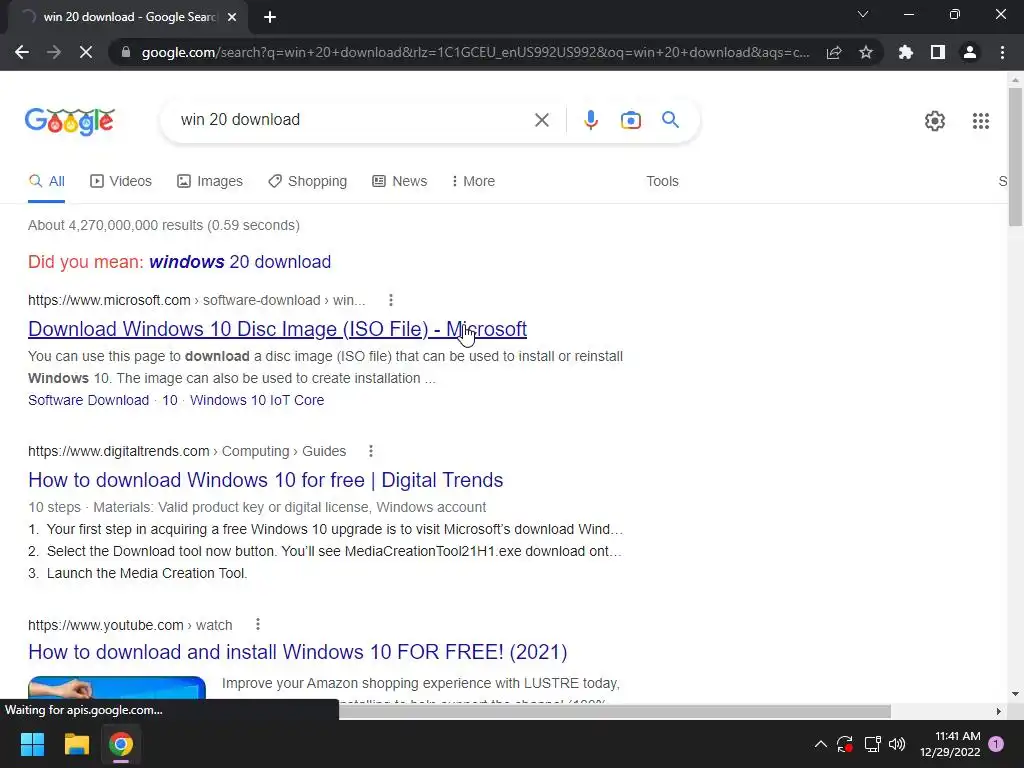The width and height of the screenshot is (1024, 768).
Task: Click the browser forward arrow
Action: click(x=54, y=52)
